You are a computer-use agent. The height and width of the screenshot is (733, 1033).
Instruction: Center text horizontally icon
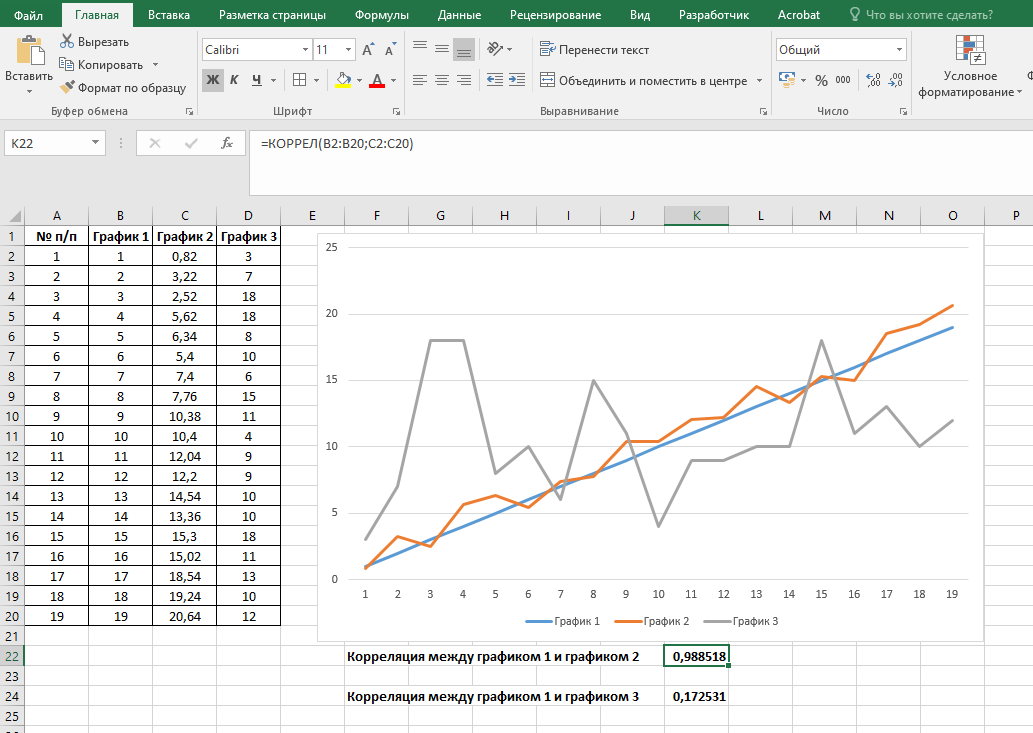pos(442,80)
